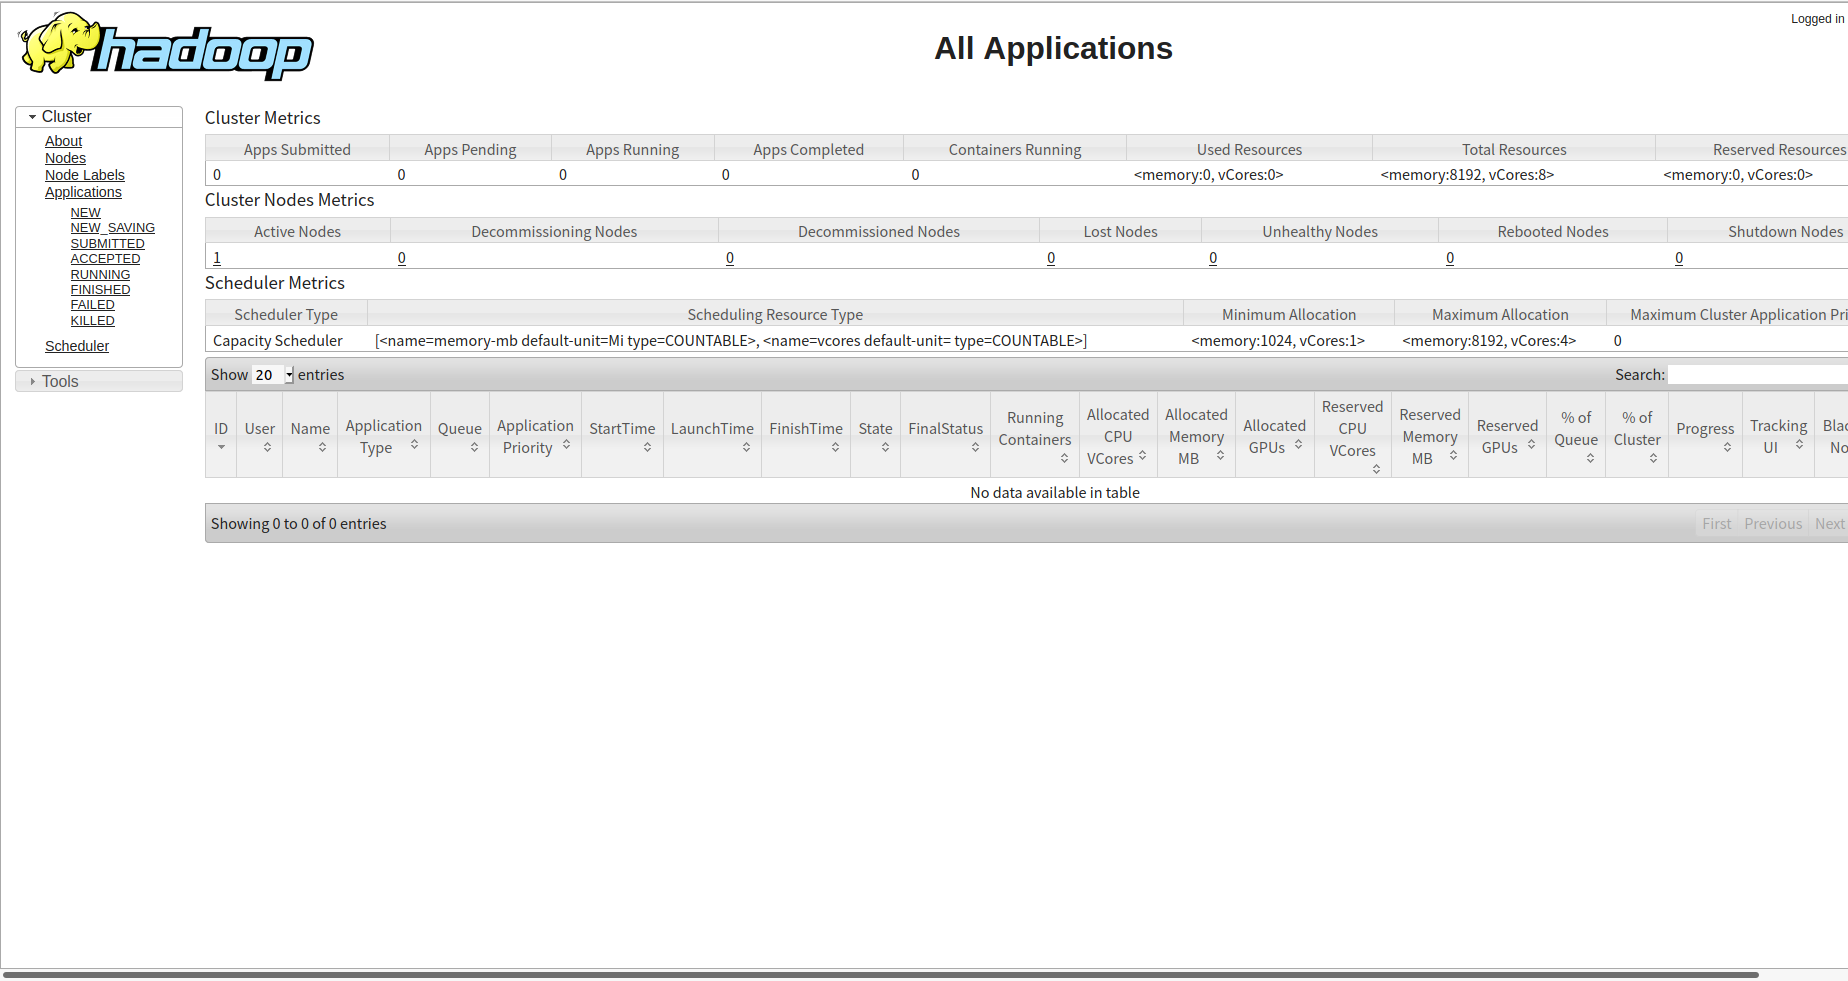Sort by Reserved CPU VCores column
This screenshot has width=1848, height=981.
[x=1352, y=434]
